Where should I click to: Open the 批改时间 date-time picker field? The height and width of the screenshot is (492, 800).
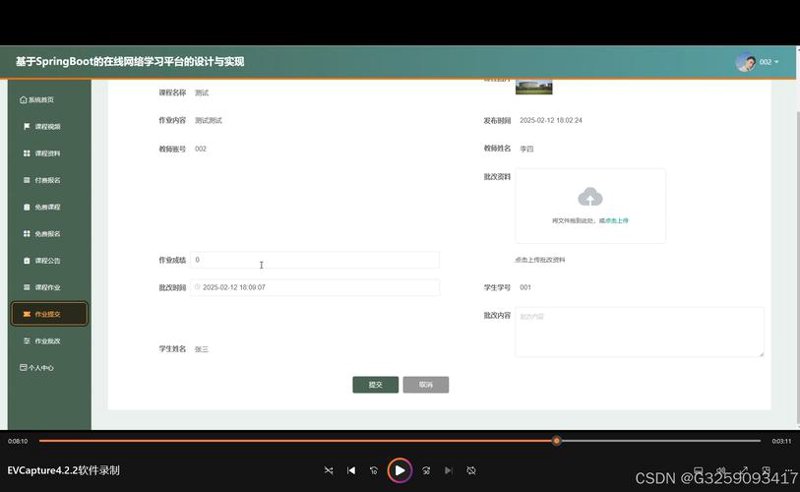tap(315, 287)
